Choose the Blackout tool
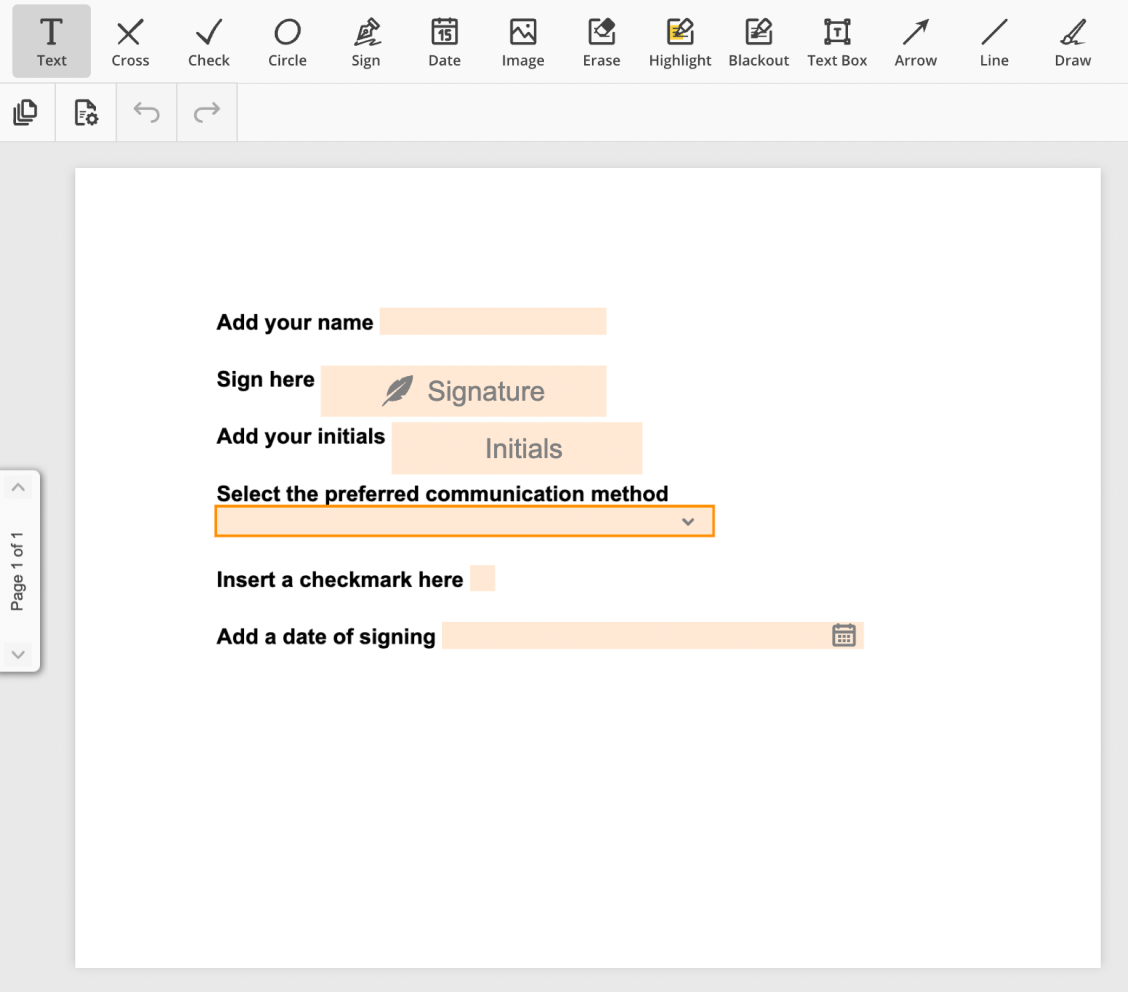1128x992 pixels. click(758, 40)
